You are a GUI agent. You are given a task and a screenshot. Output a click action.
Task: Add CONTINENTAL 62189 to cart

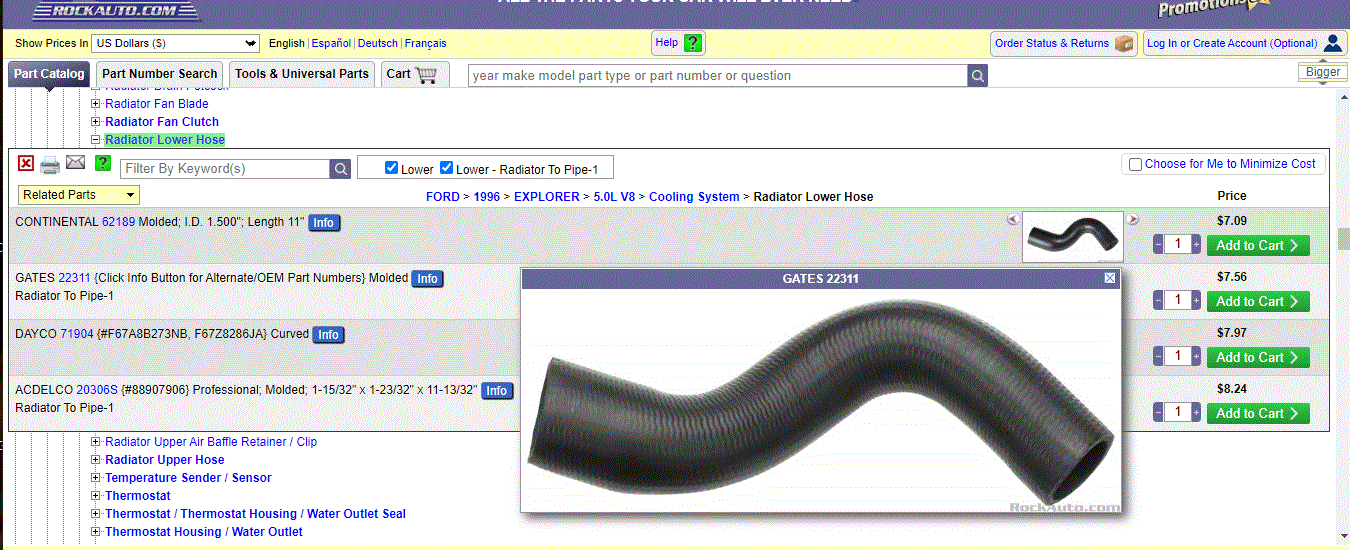tap(1258, 245)
